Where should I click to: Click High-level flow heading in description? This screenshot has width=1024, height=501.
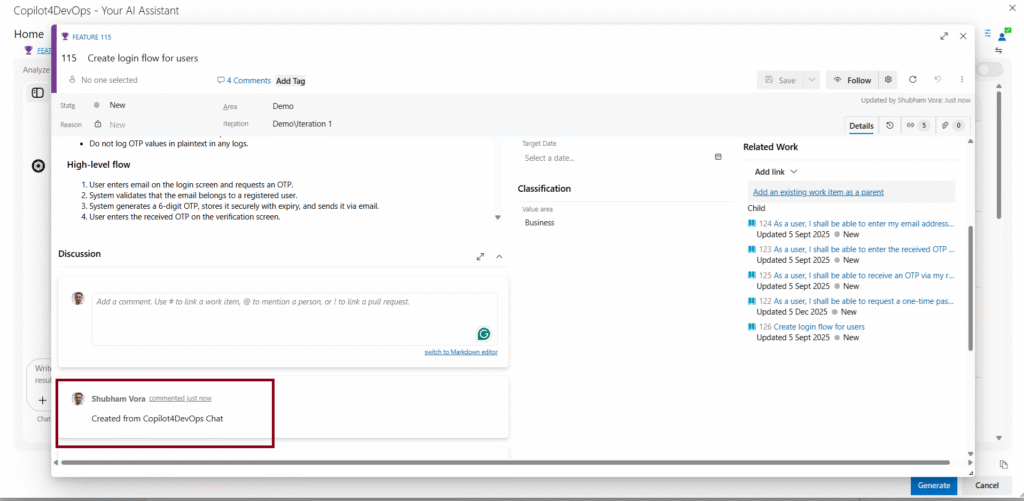(99, 165)
